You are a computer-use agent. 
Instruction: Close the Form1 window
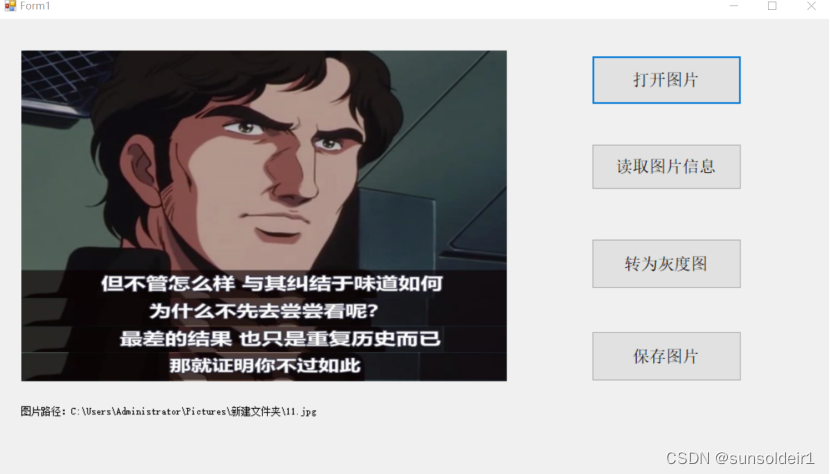point(811,6)
